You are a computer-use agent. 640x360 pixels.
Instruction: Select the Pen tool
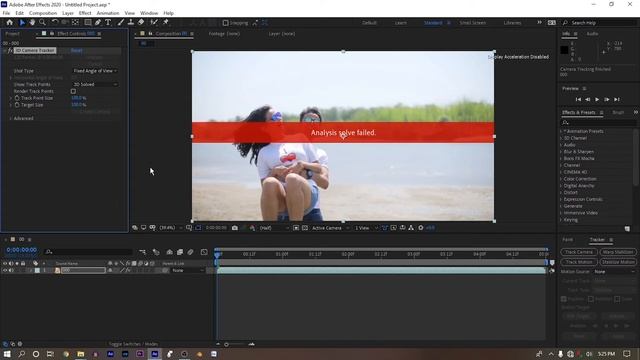tap(98, 22)
